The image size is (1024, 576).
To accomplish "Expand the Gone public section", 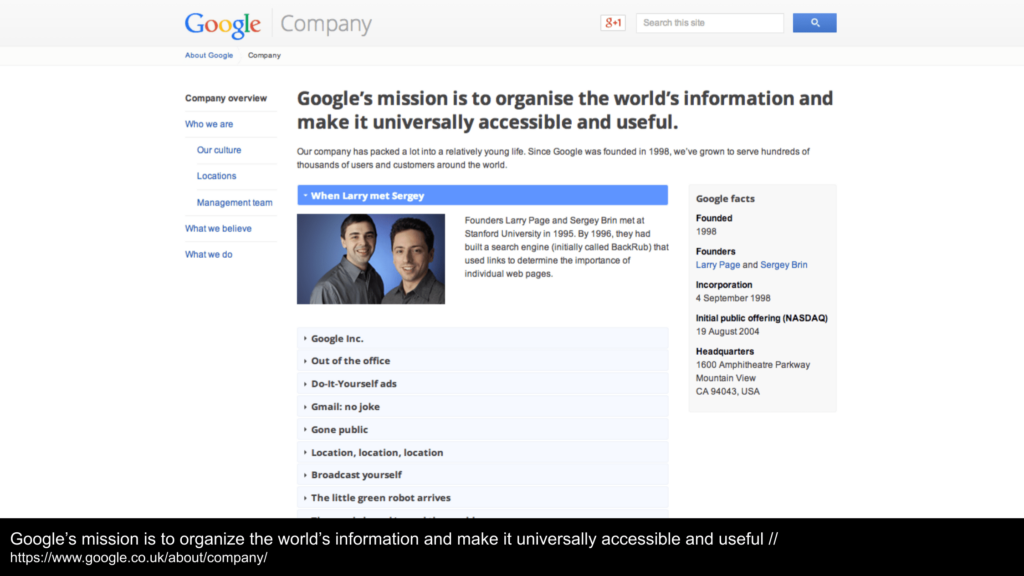I will [483, 429].
